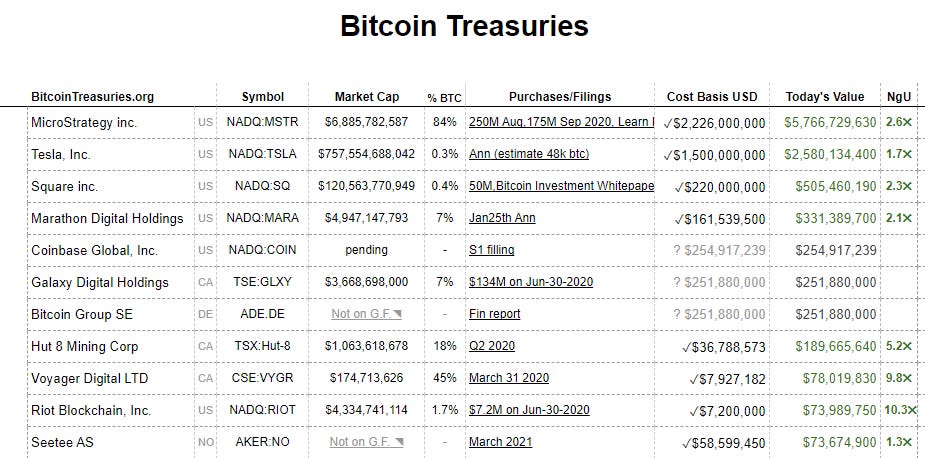Viewport: 925px width, 458px height.
Task: Expand 'Not on G.F.' arrow for AKER:NO
Action: pos(398,443)
